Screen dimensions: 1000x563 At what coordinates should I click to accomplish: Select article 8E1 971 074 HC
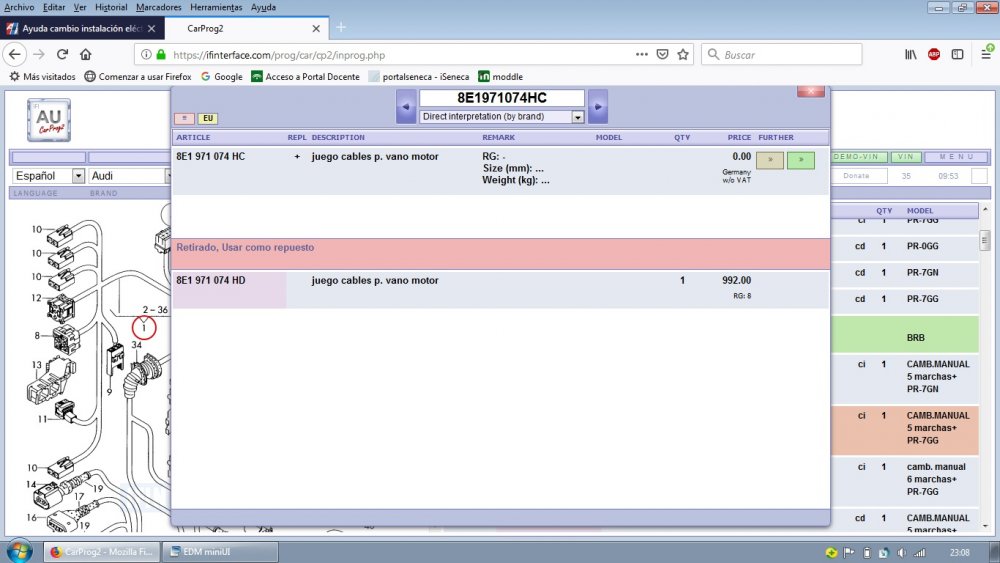[x=210, y=157]
